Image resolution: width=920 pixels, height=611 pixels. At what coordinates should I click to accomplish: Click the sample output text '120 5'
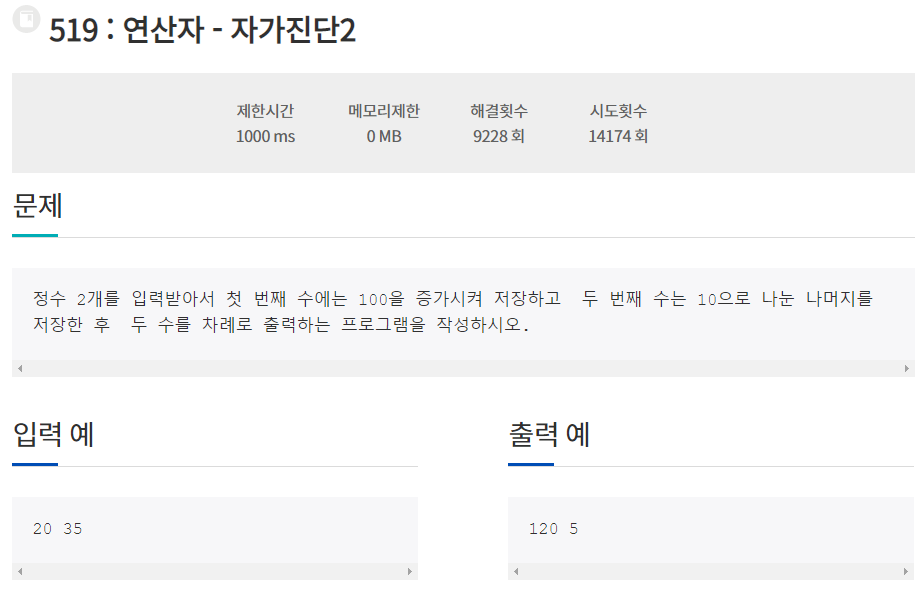pos(553,528)
